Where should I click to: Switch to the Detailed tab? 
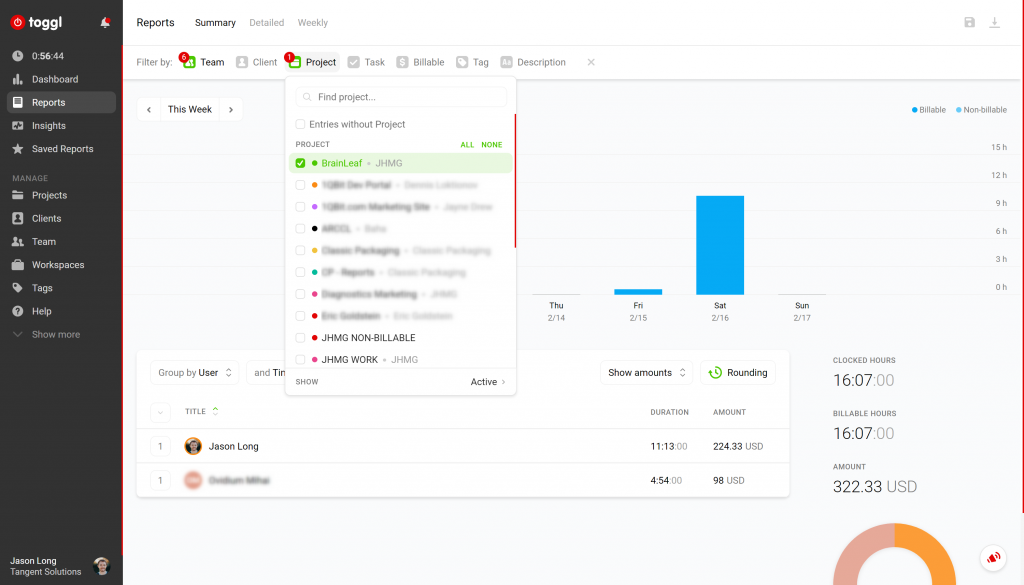(x=266, y=23)
